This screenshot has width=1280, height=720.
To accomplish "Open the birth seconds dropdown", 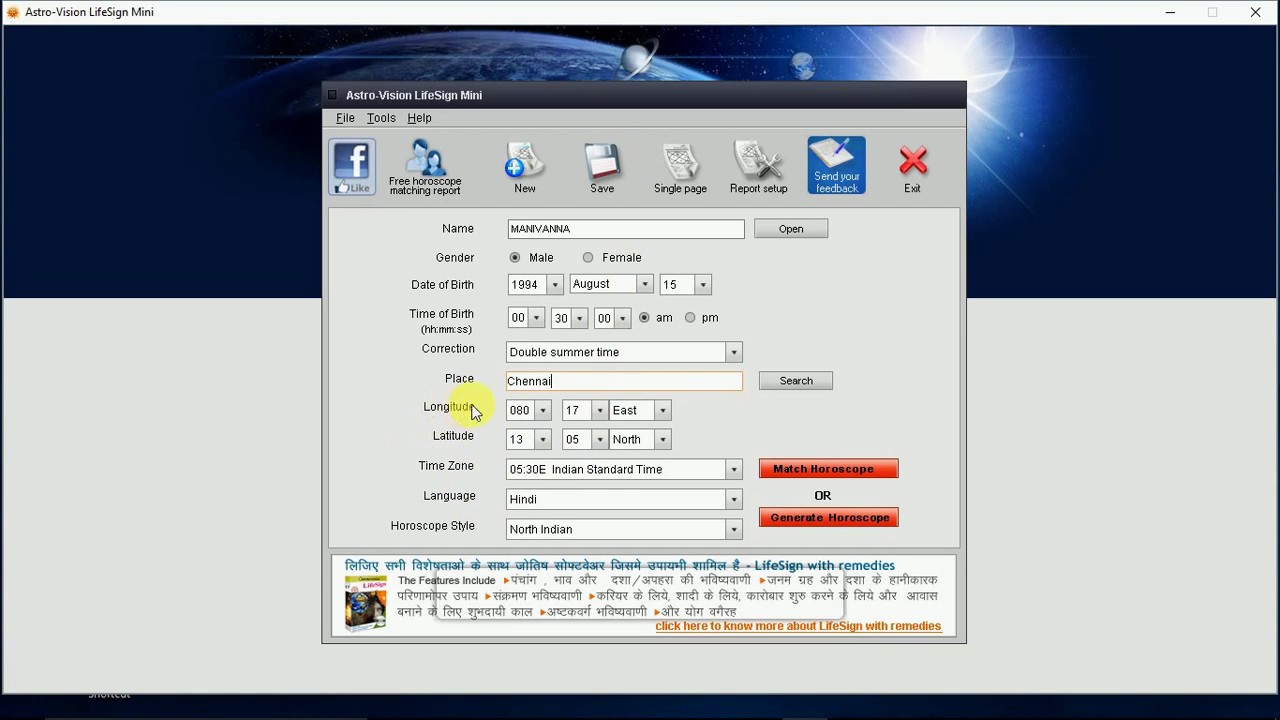I will 623,318.
